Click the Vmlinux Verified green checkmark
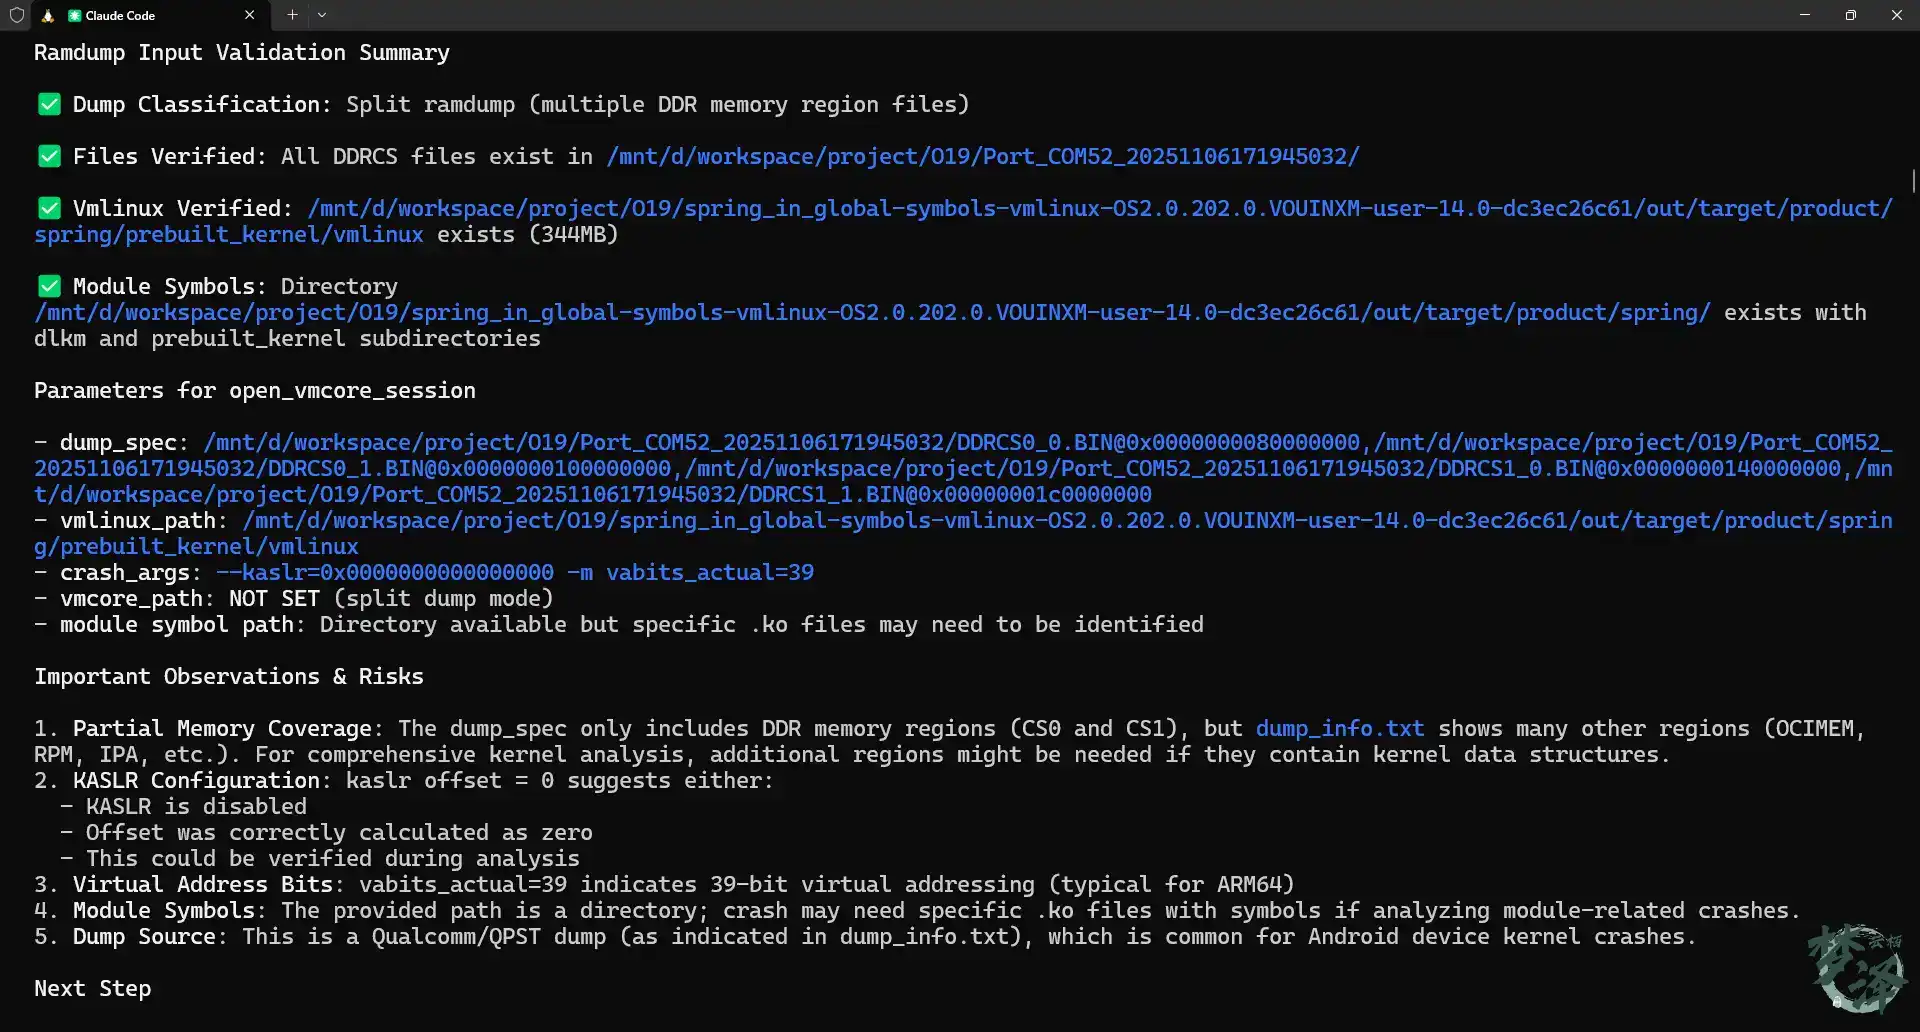 49,209
